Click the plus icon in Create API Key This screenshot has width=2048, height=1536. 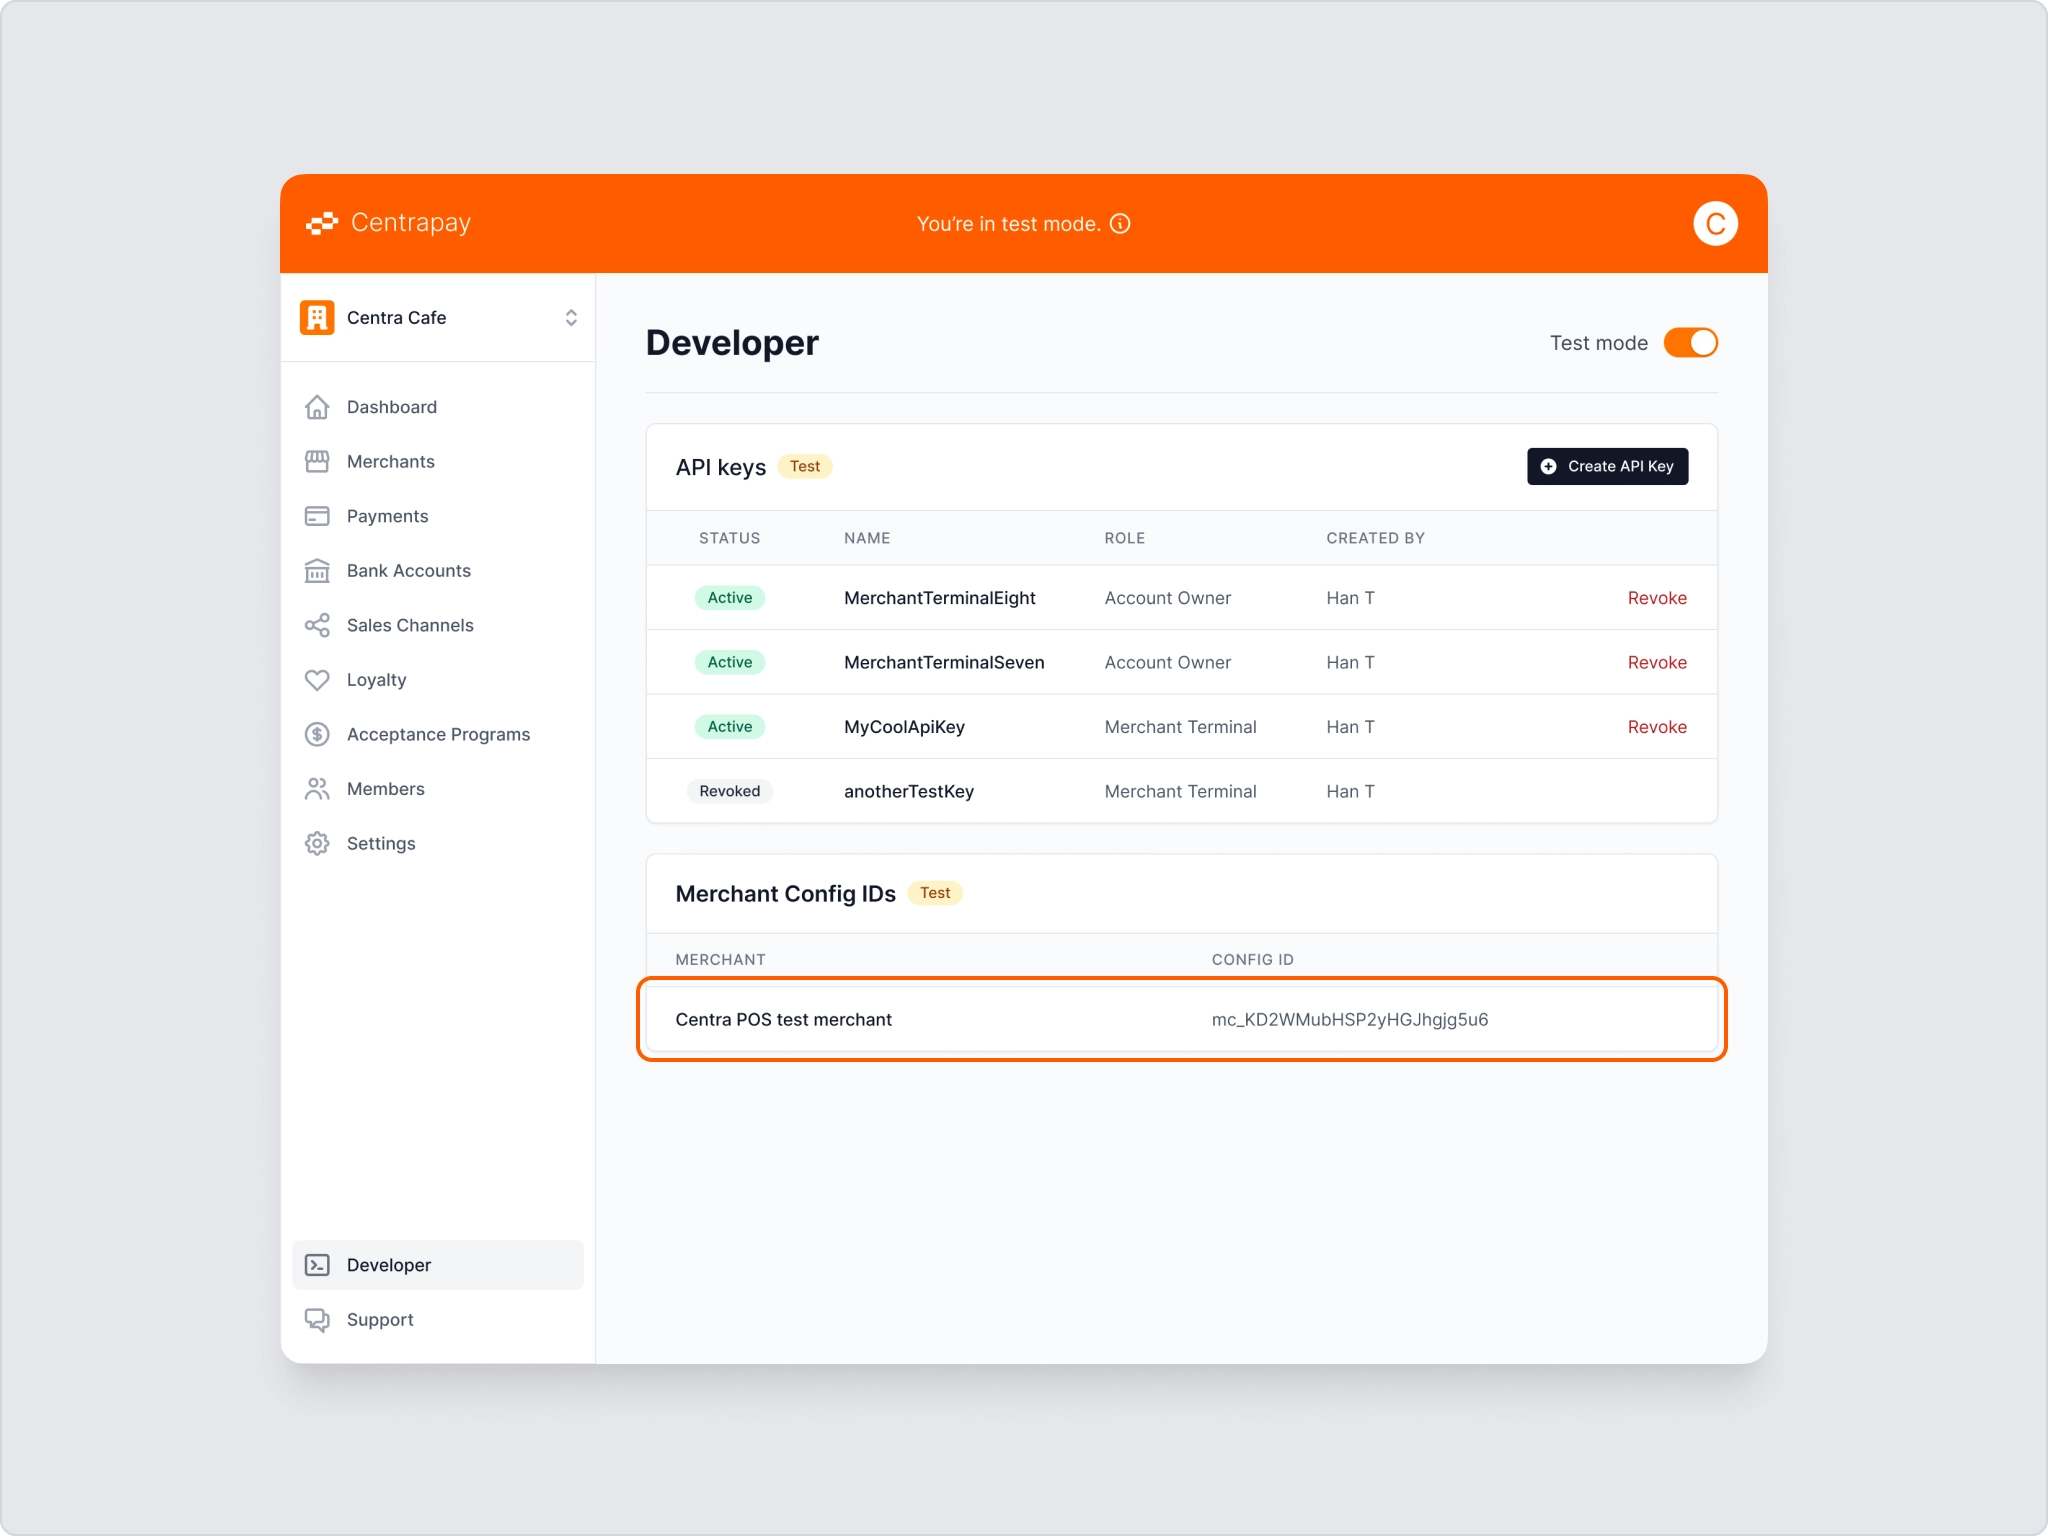1548,466
